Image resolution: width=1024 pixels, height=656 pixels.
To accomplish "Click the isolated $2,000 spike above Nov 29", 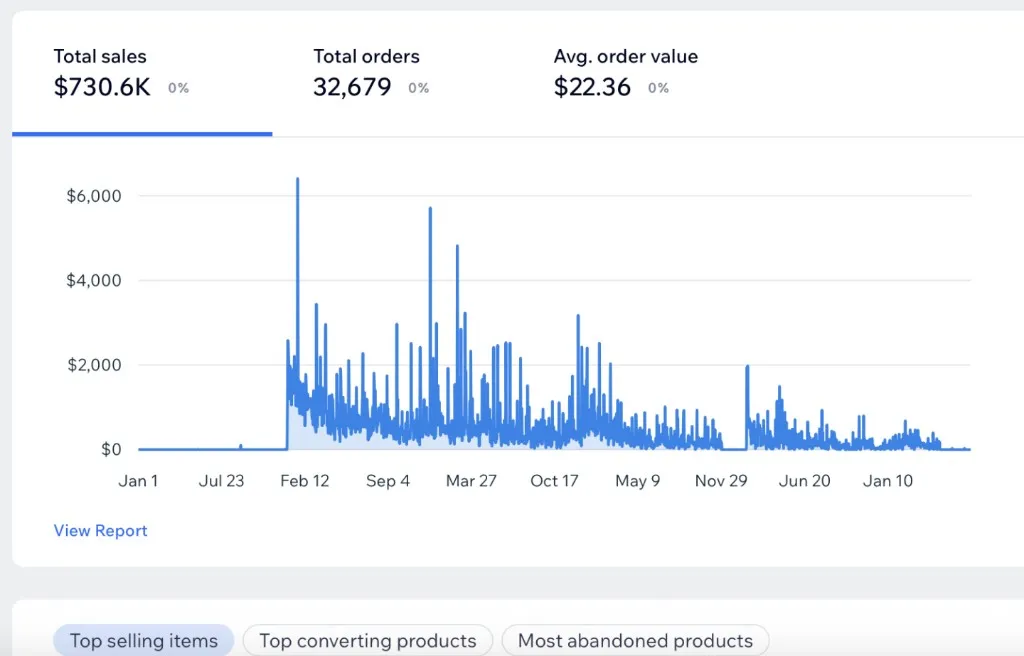I will [x=747, y=368].
